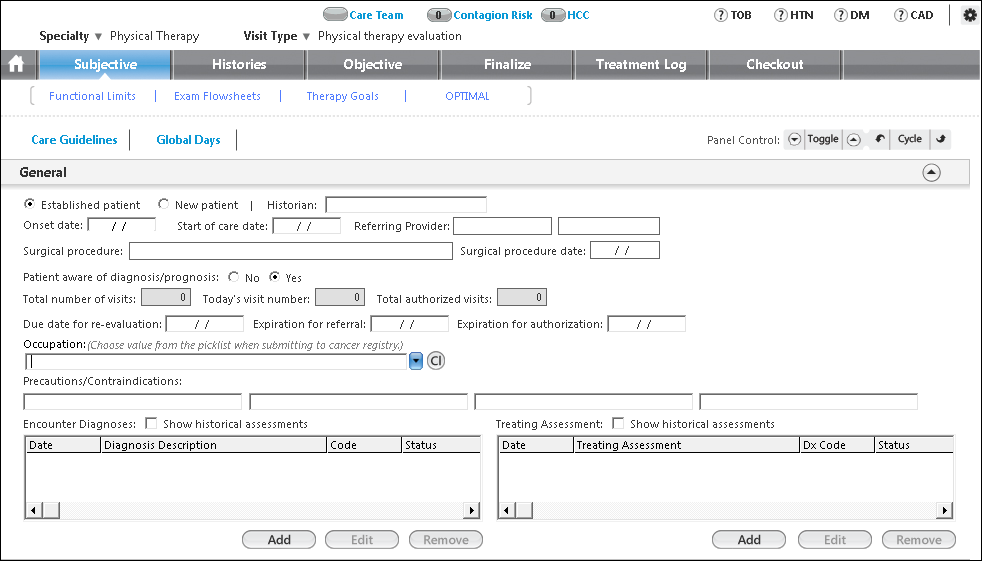Viewport: 982px width, 561px height.
Task: Open the Occupation picklist dropdown
Action: [x=416, y=361]
